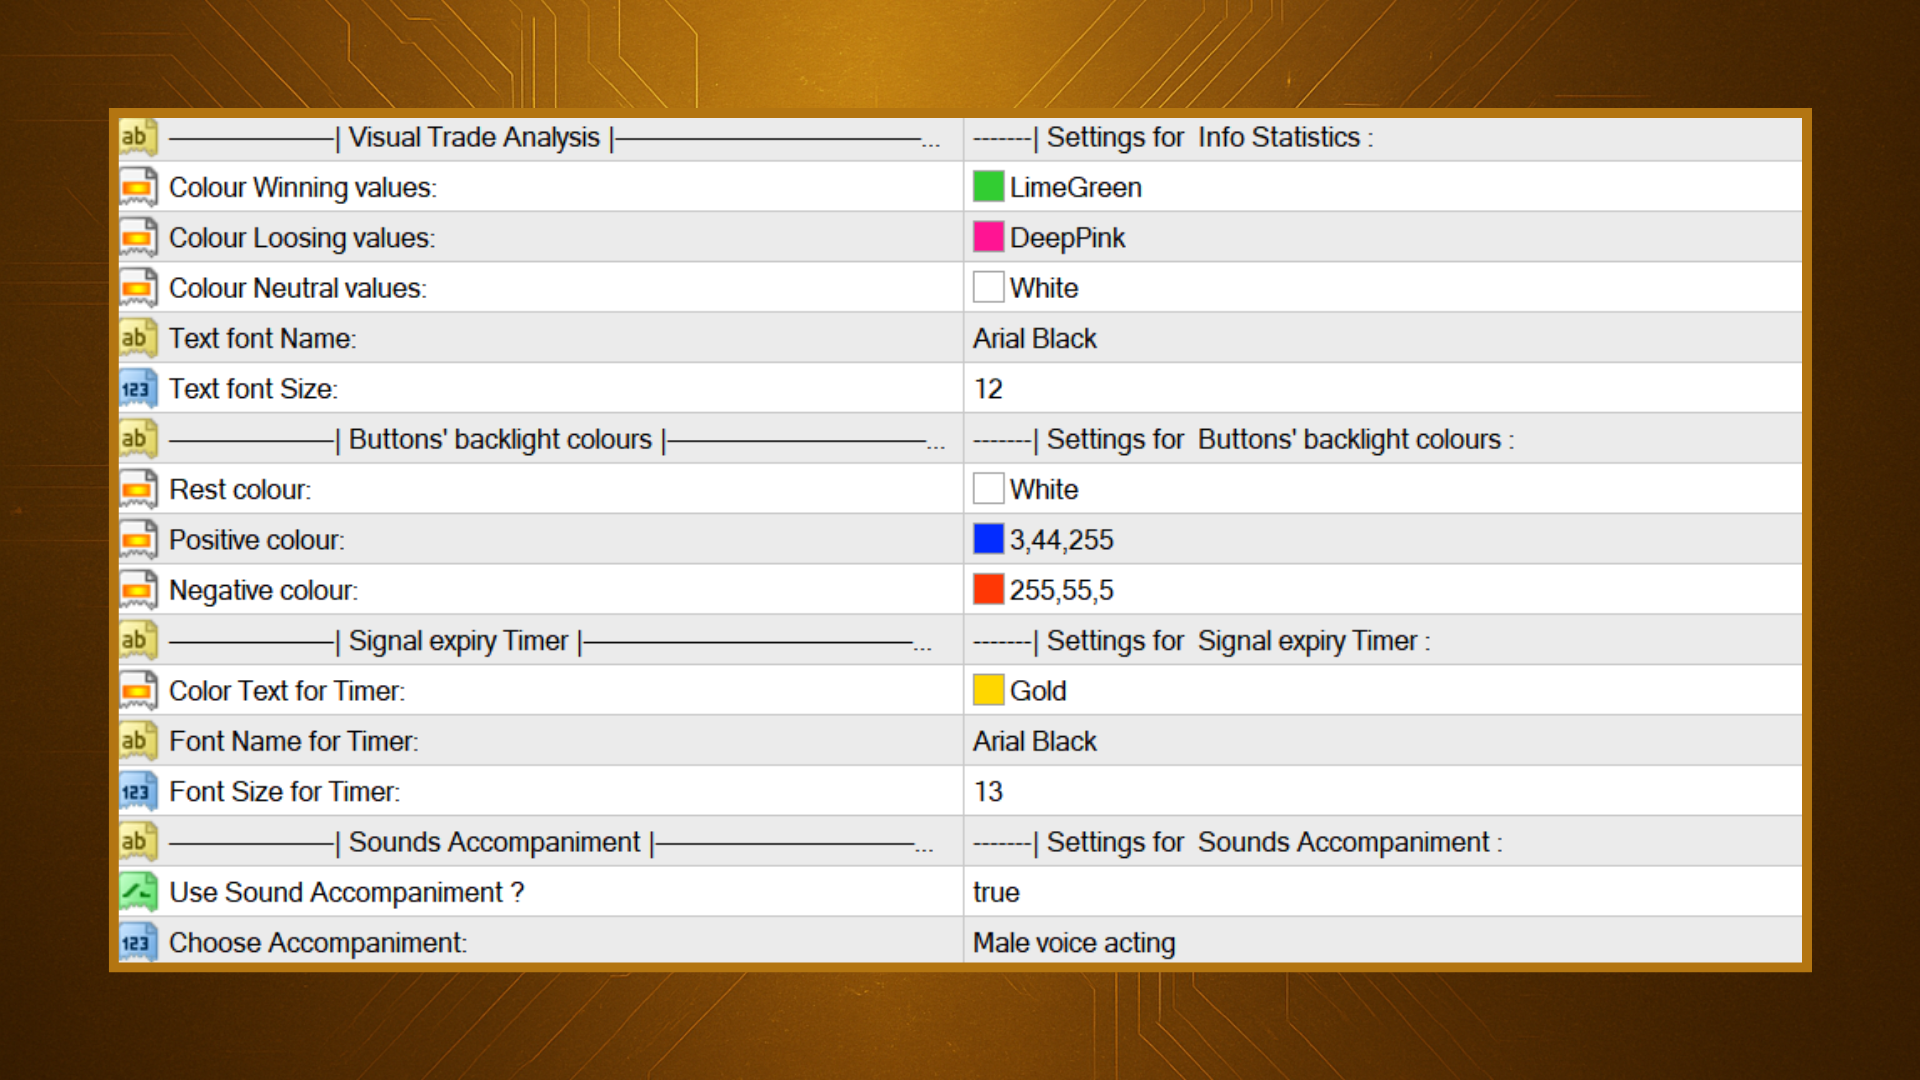Click the boolean icon beside Use Sound Accompaniment
This screenshot has height=1080, width=1920.
point(138,892)
